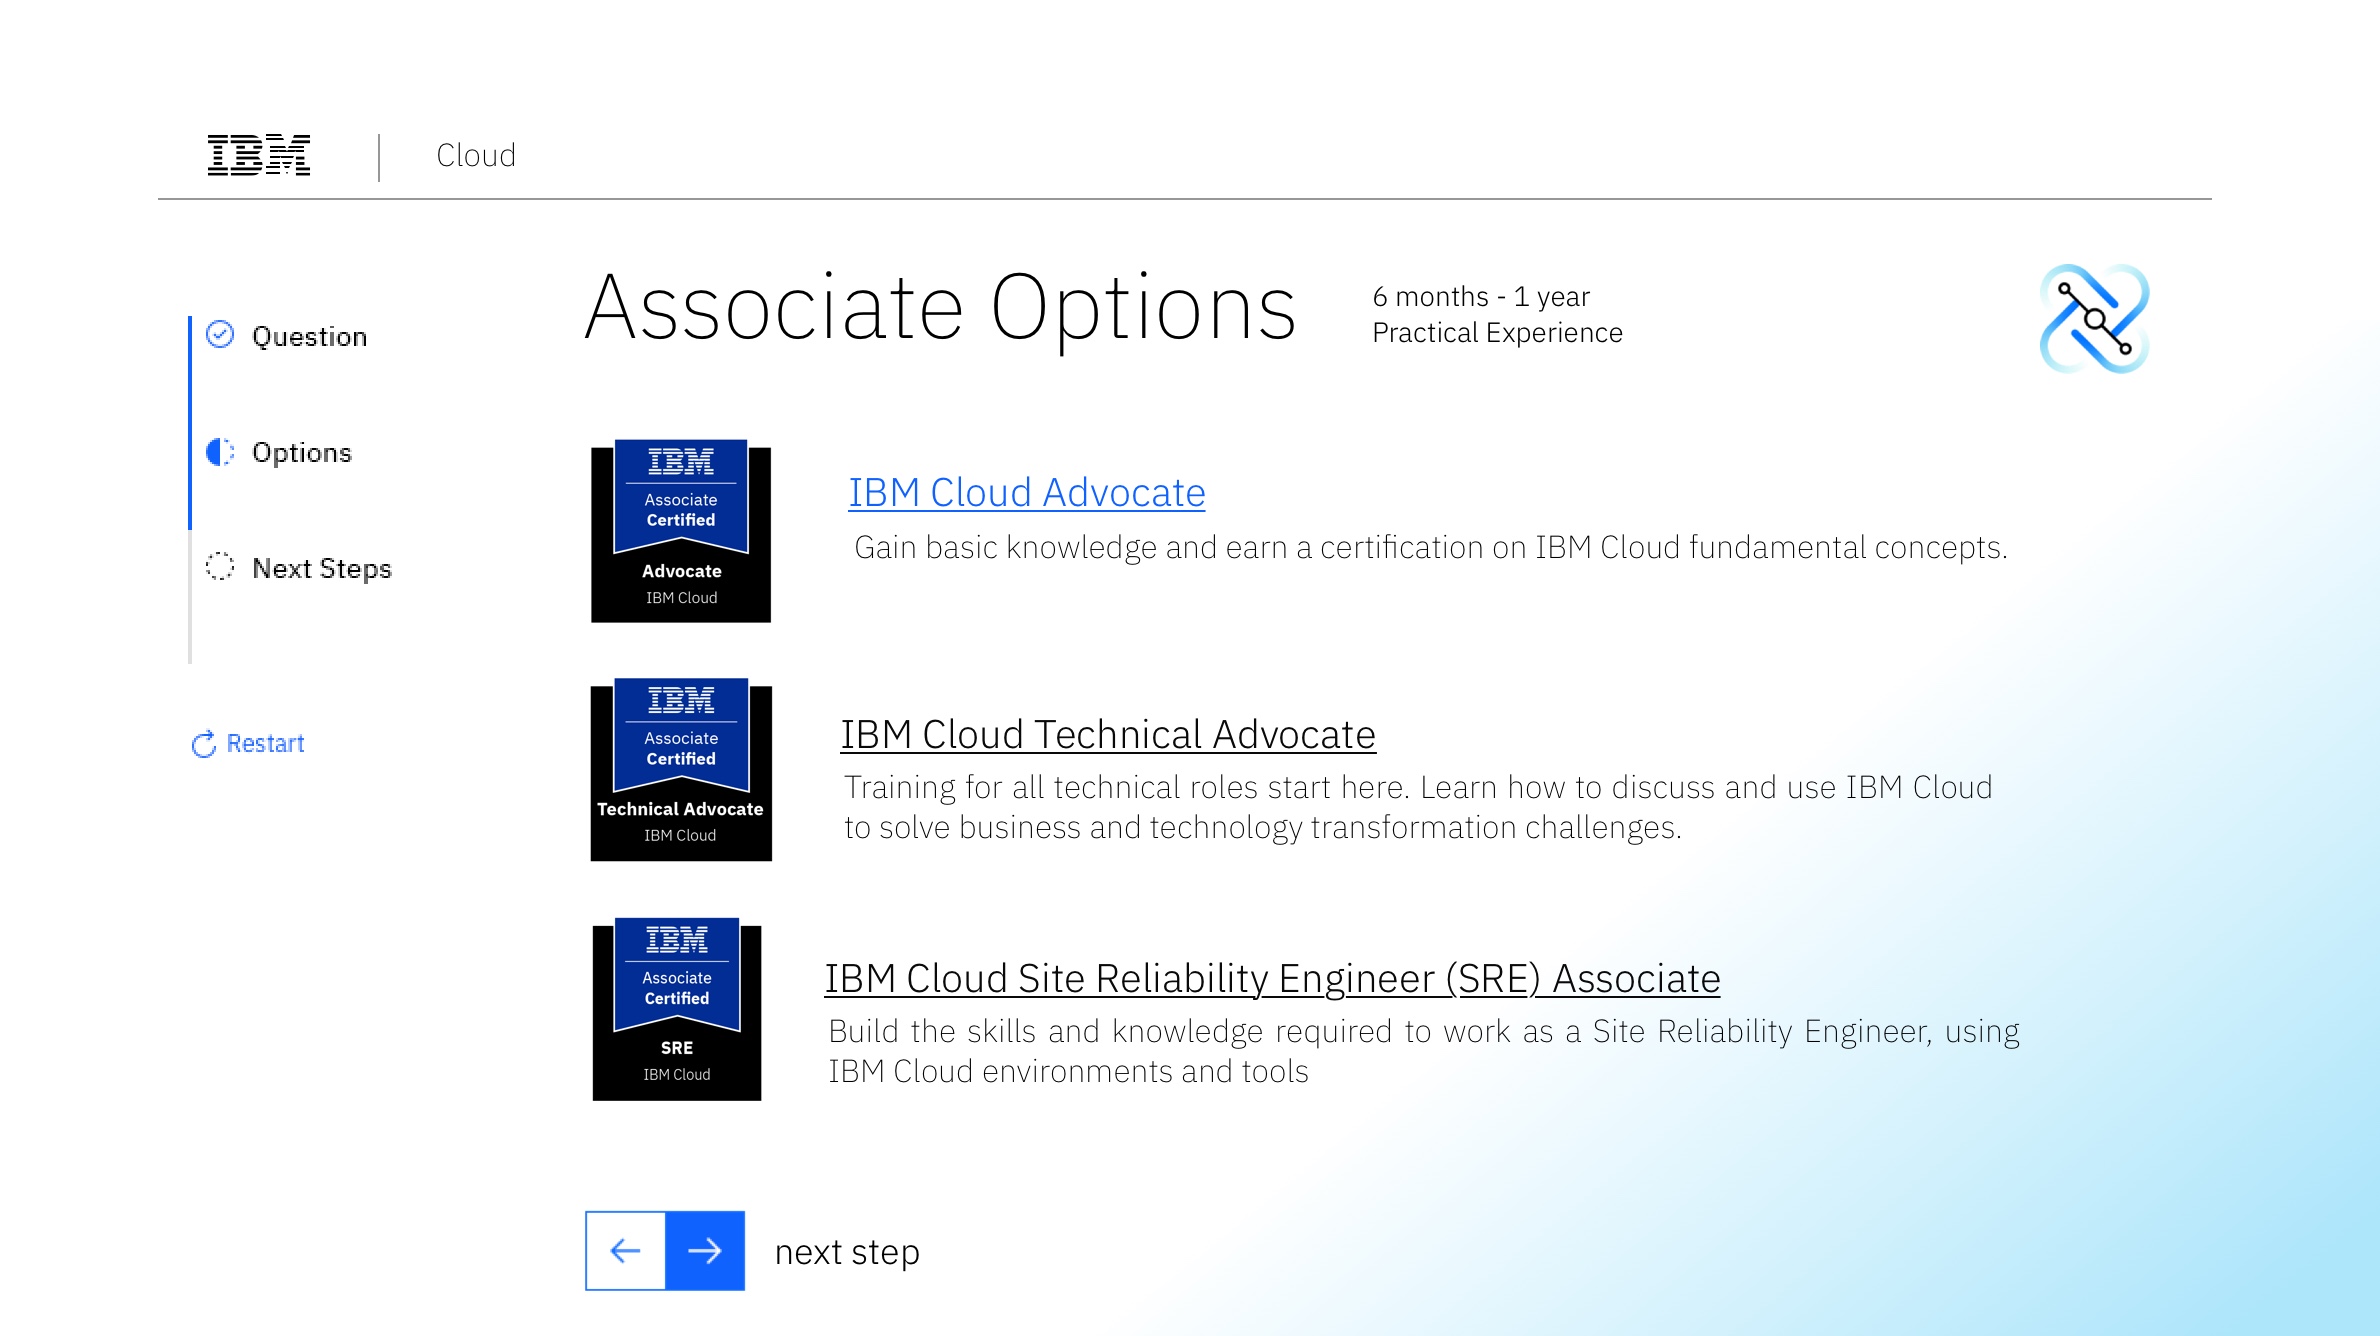The height and width of the screenshot is (1336, 2380).
Task: Click the blue connected-links icon top right
Action: [2094, 319]
